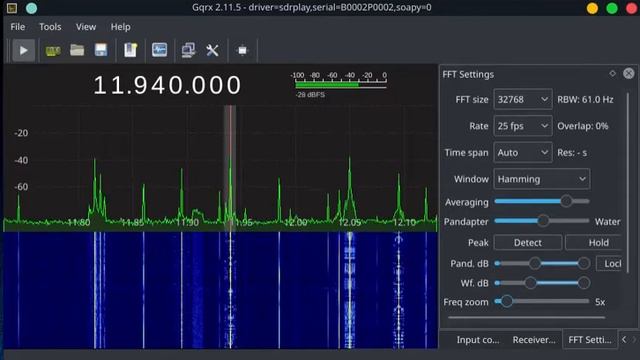Click the Pandapter/Waterfall split slider handle
This screenshot has width=640, height=360.
click(x=543, y=221)
